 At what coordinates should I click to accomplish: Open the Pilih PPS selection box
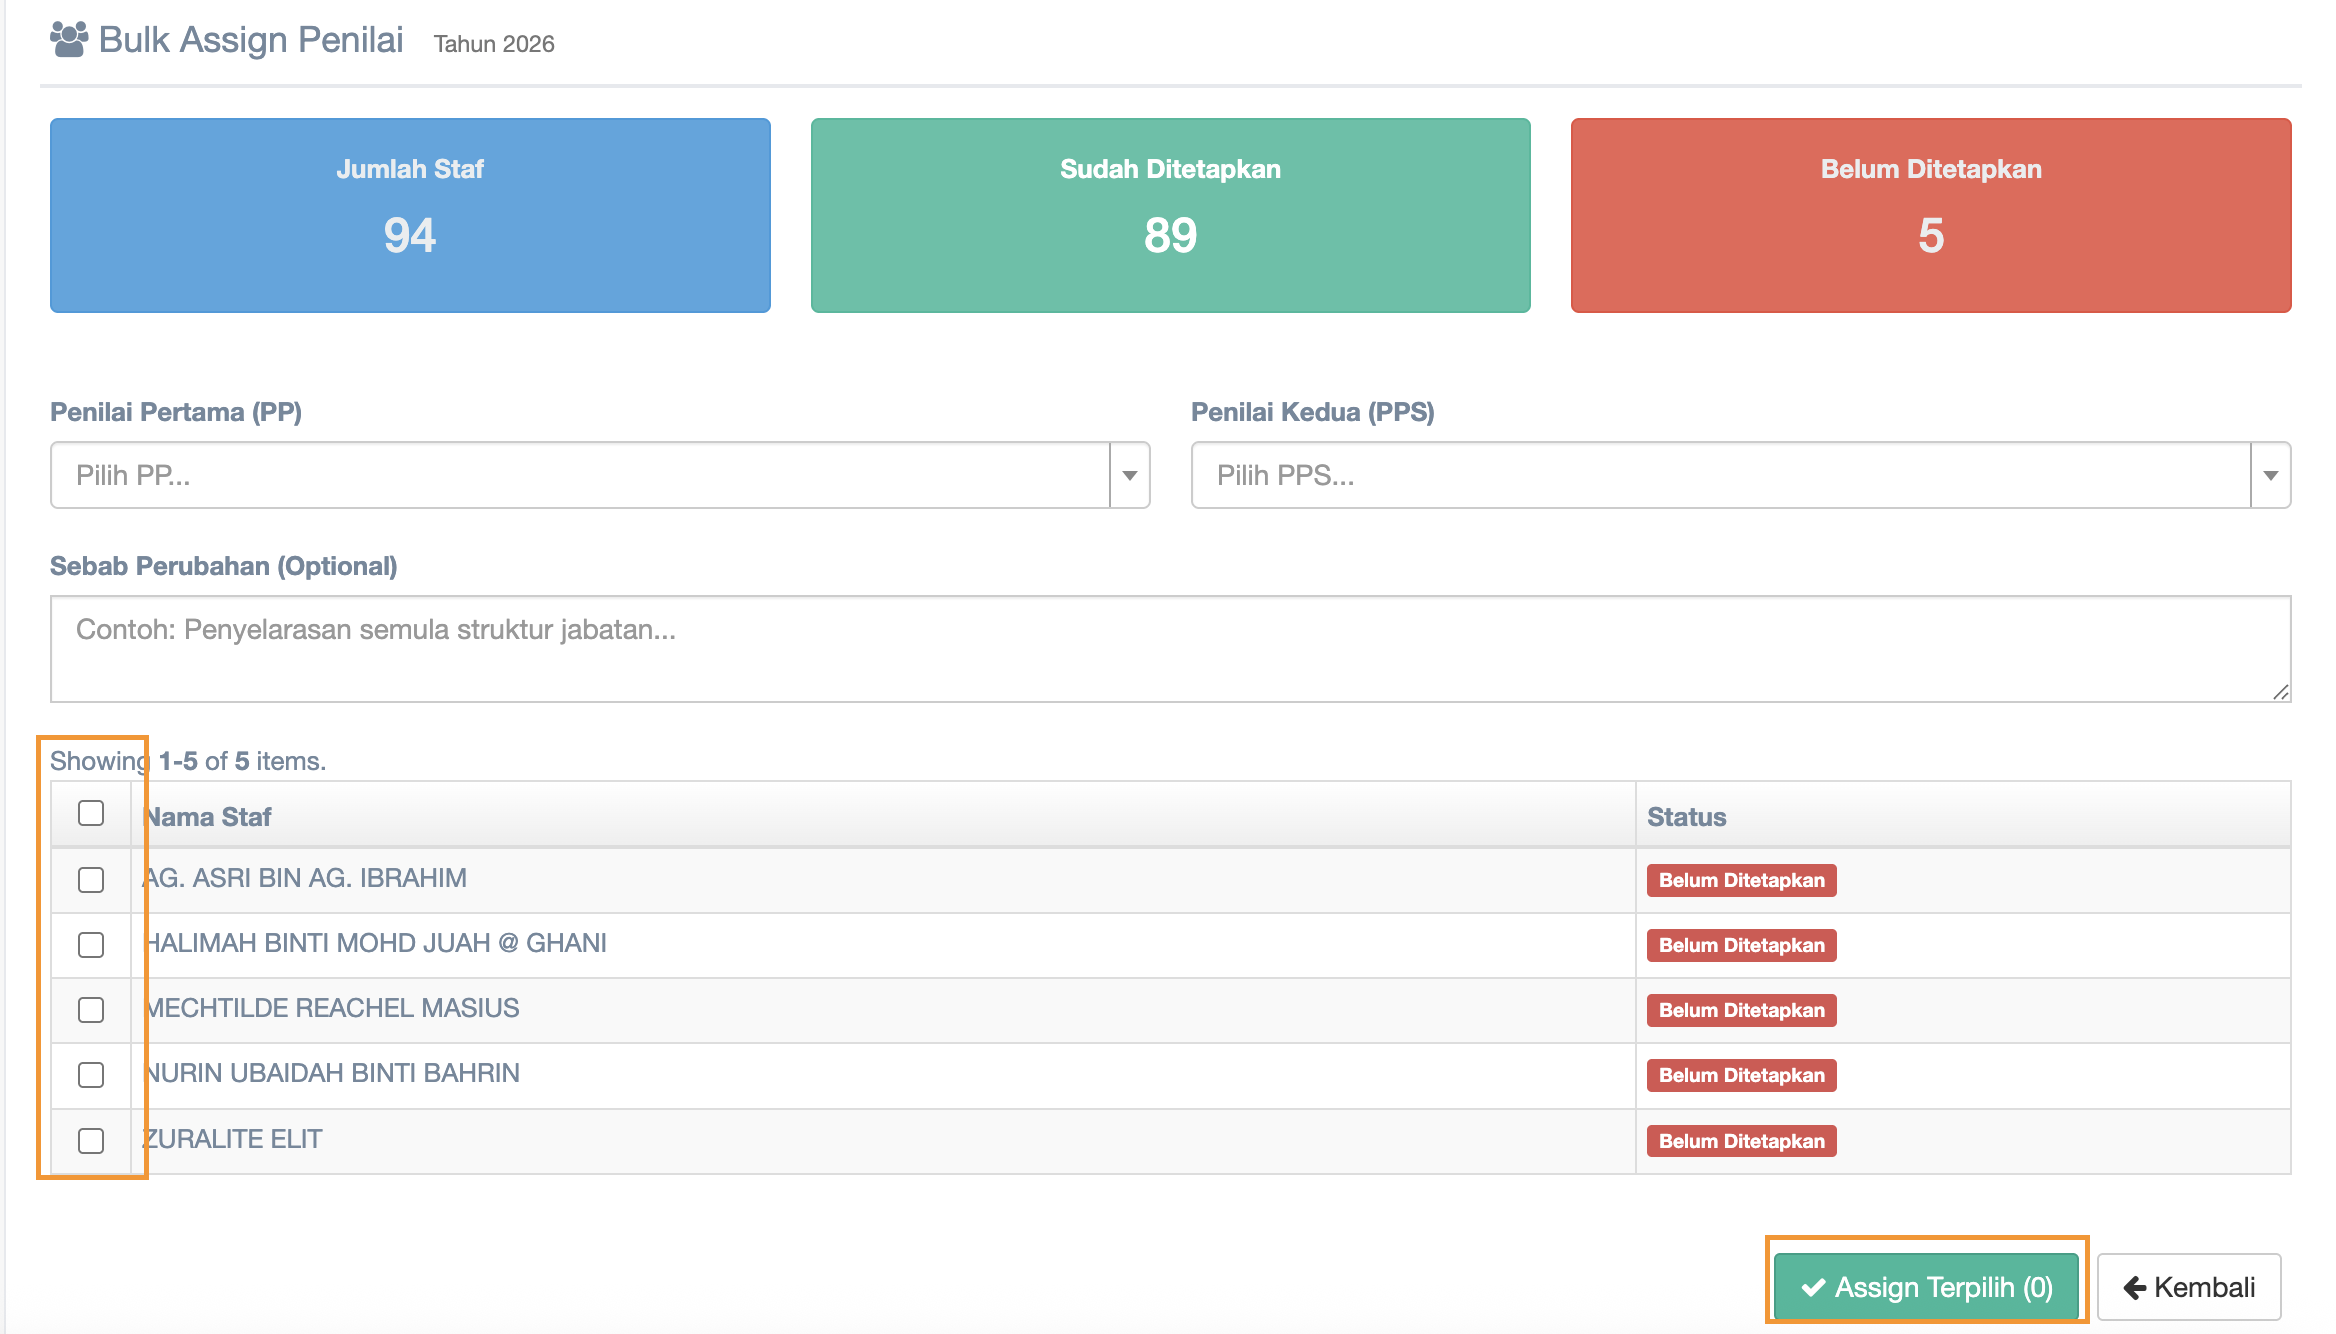(x=1720, y=476)
